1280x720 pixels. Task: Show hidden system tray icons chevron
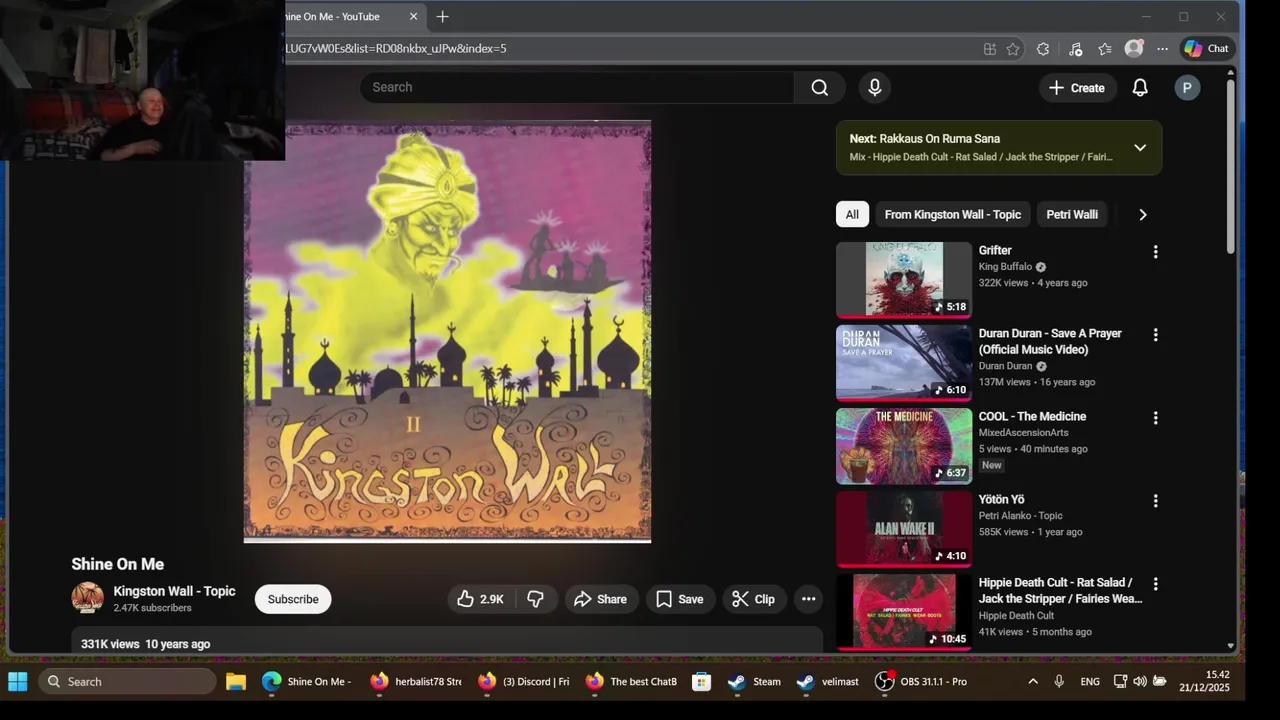click(1032, 682)
